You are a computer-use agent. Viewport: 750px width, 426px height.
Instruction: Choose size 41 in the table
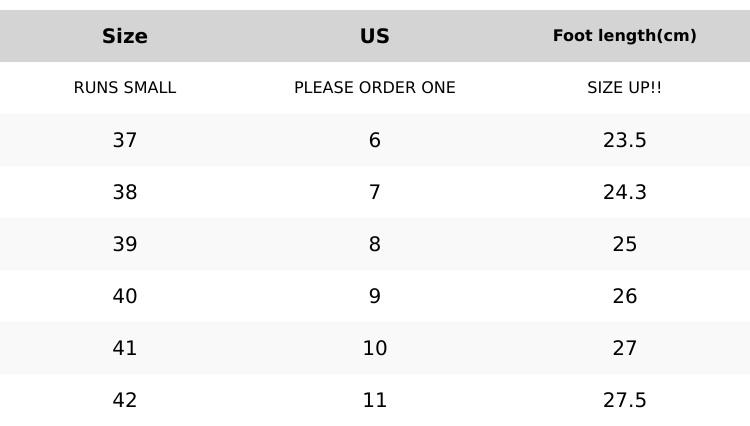(125, 348)
